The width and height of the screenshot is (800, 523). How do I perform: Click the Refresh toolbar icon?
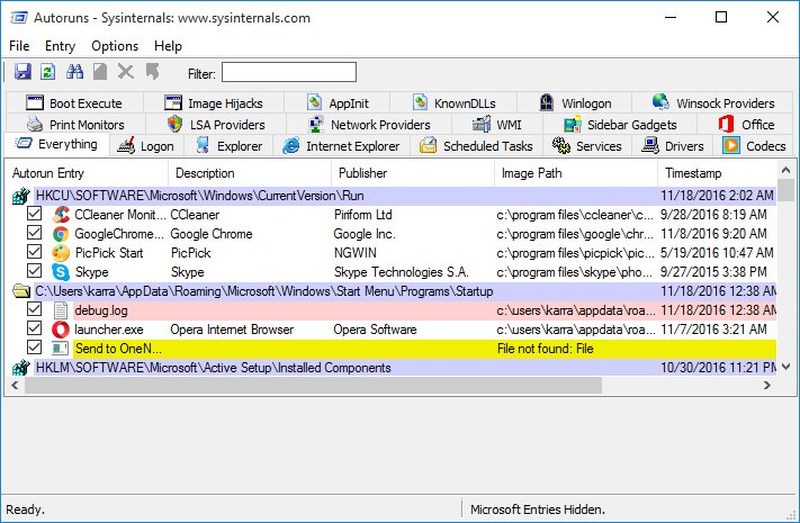[x=48, y=71]
